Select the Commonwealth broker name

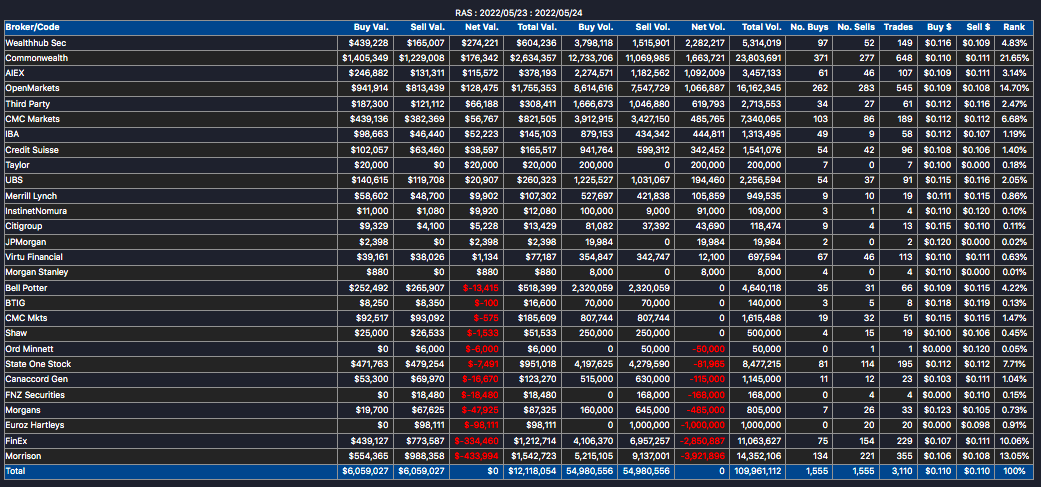tap(37, 58)
